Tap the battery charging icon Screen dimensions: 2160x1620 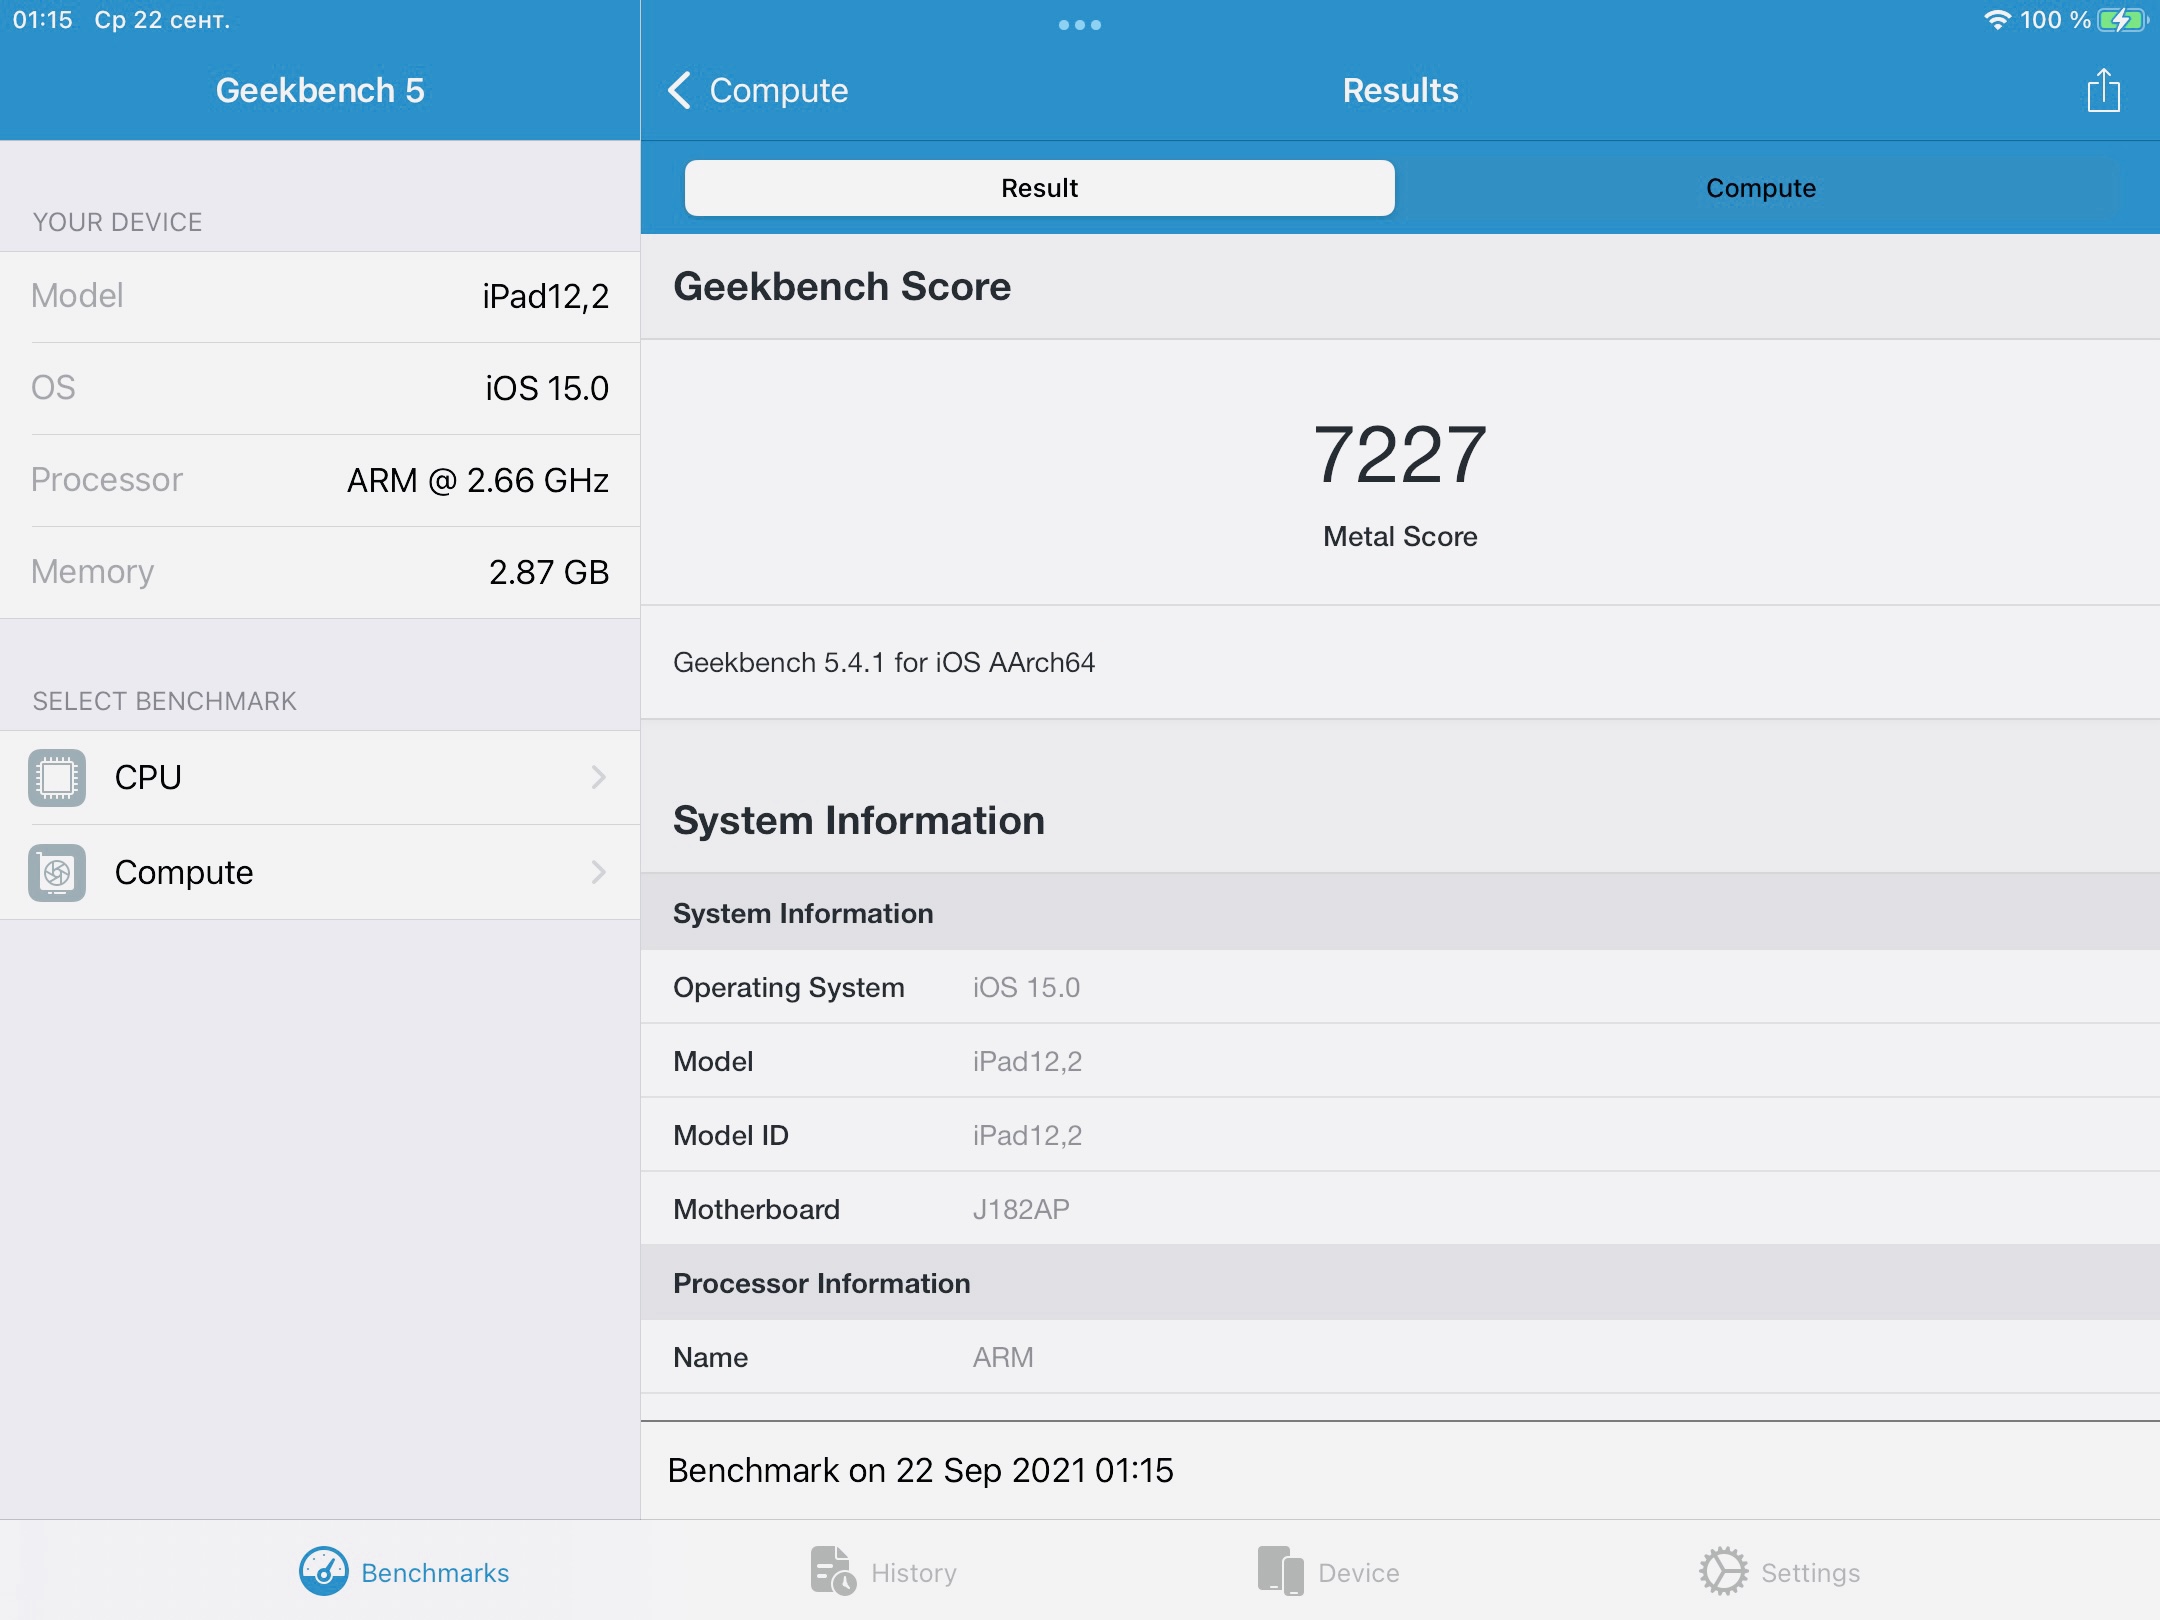2122,20
